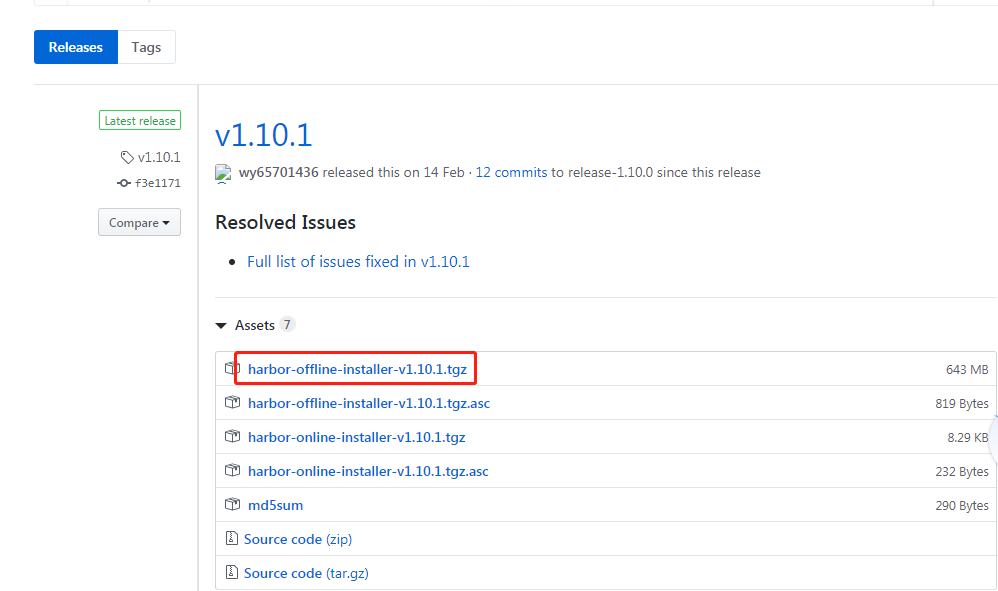Click the wy65701436 avatar image

(223, 173)
